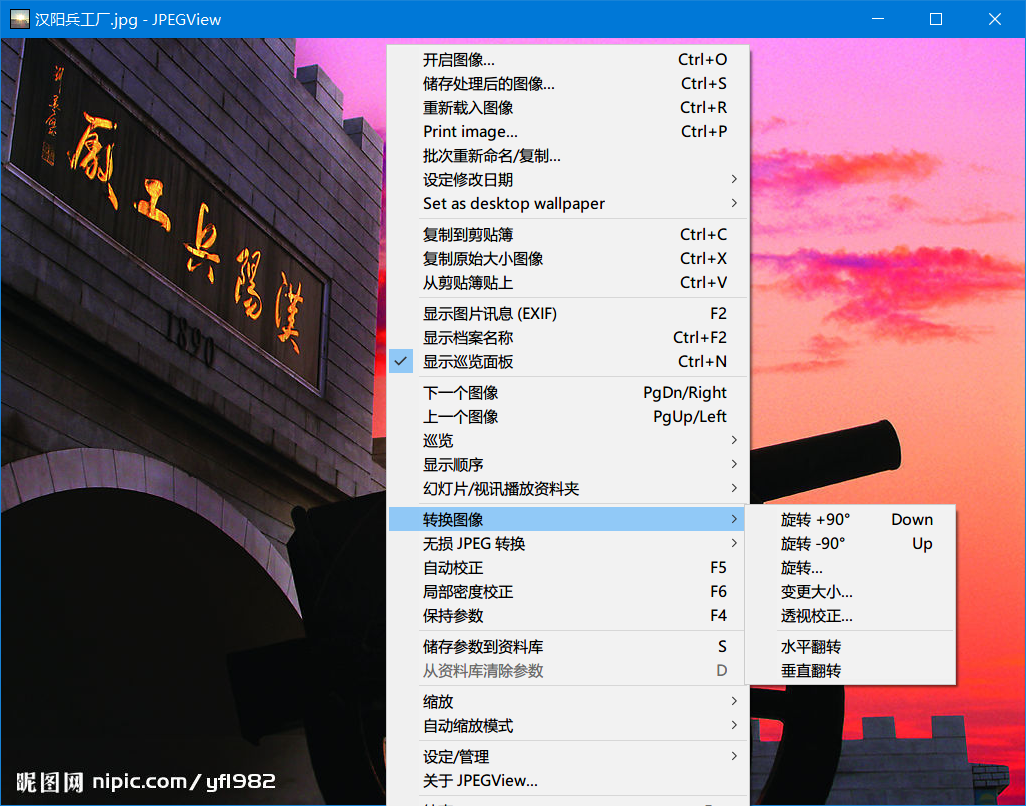The height and width of the screenshot is (806, 1026).
Task: Click 垂直翻转 to flip vertically
Action: click(x=811, y=671)
